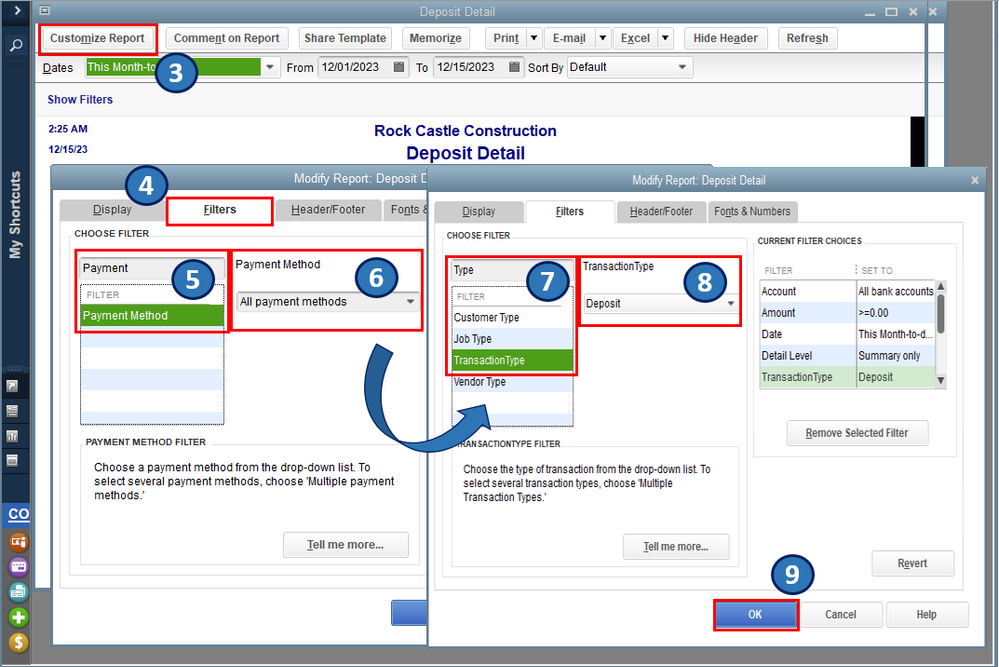This screenshot has height=667, width=999.
Task: Click Comment on Report button
Action: (x=226, y=38)
